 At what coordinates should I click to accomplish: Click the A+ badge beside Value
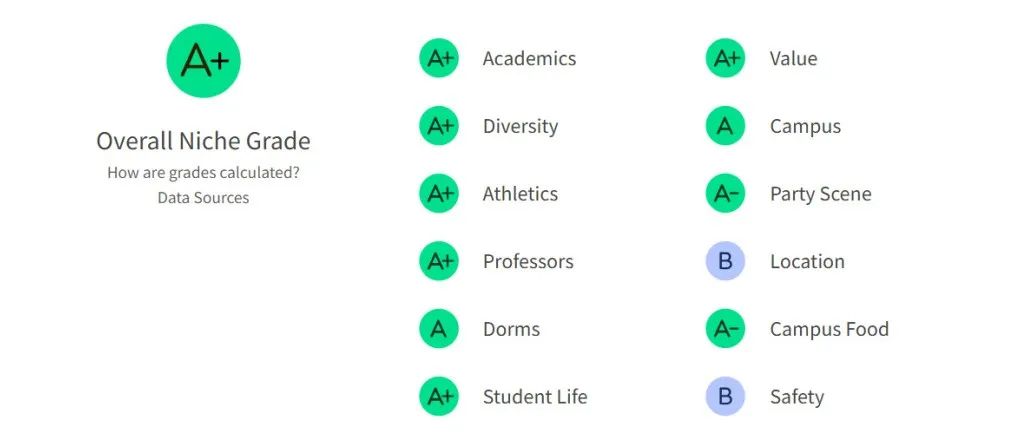point(725,58)
